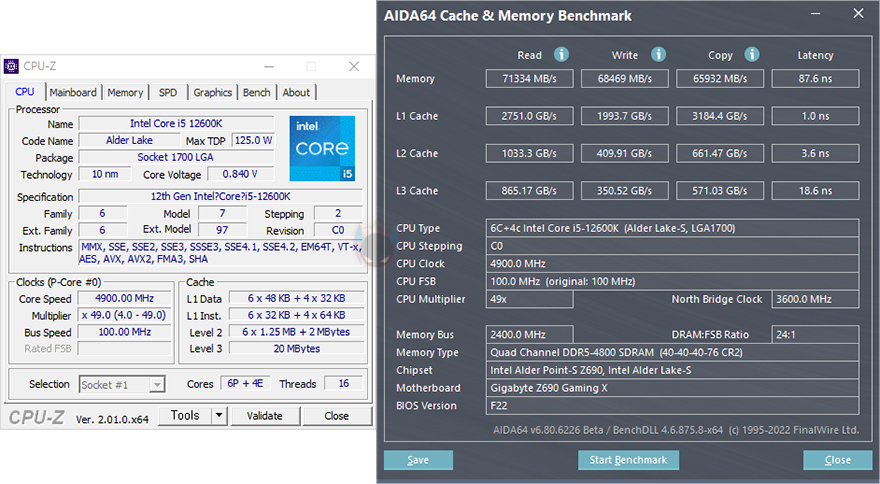Click the Validate button in CPU-Z
Viewport: 880px width, 484px height.
[265, 416]
